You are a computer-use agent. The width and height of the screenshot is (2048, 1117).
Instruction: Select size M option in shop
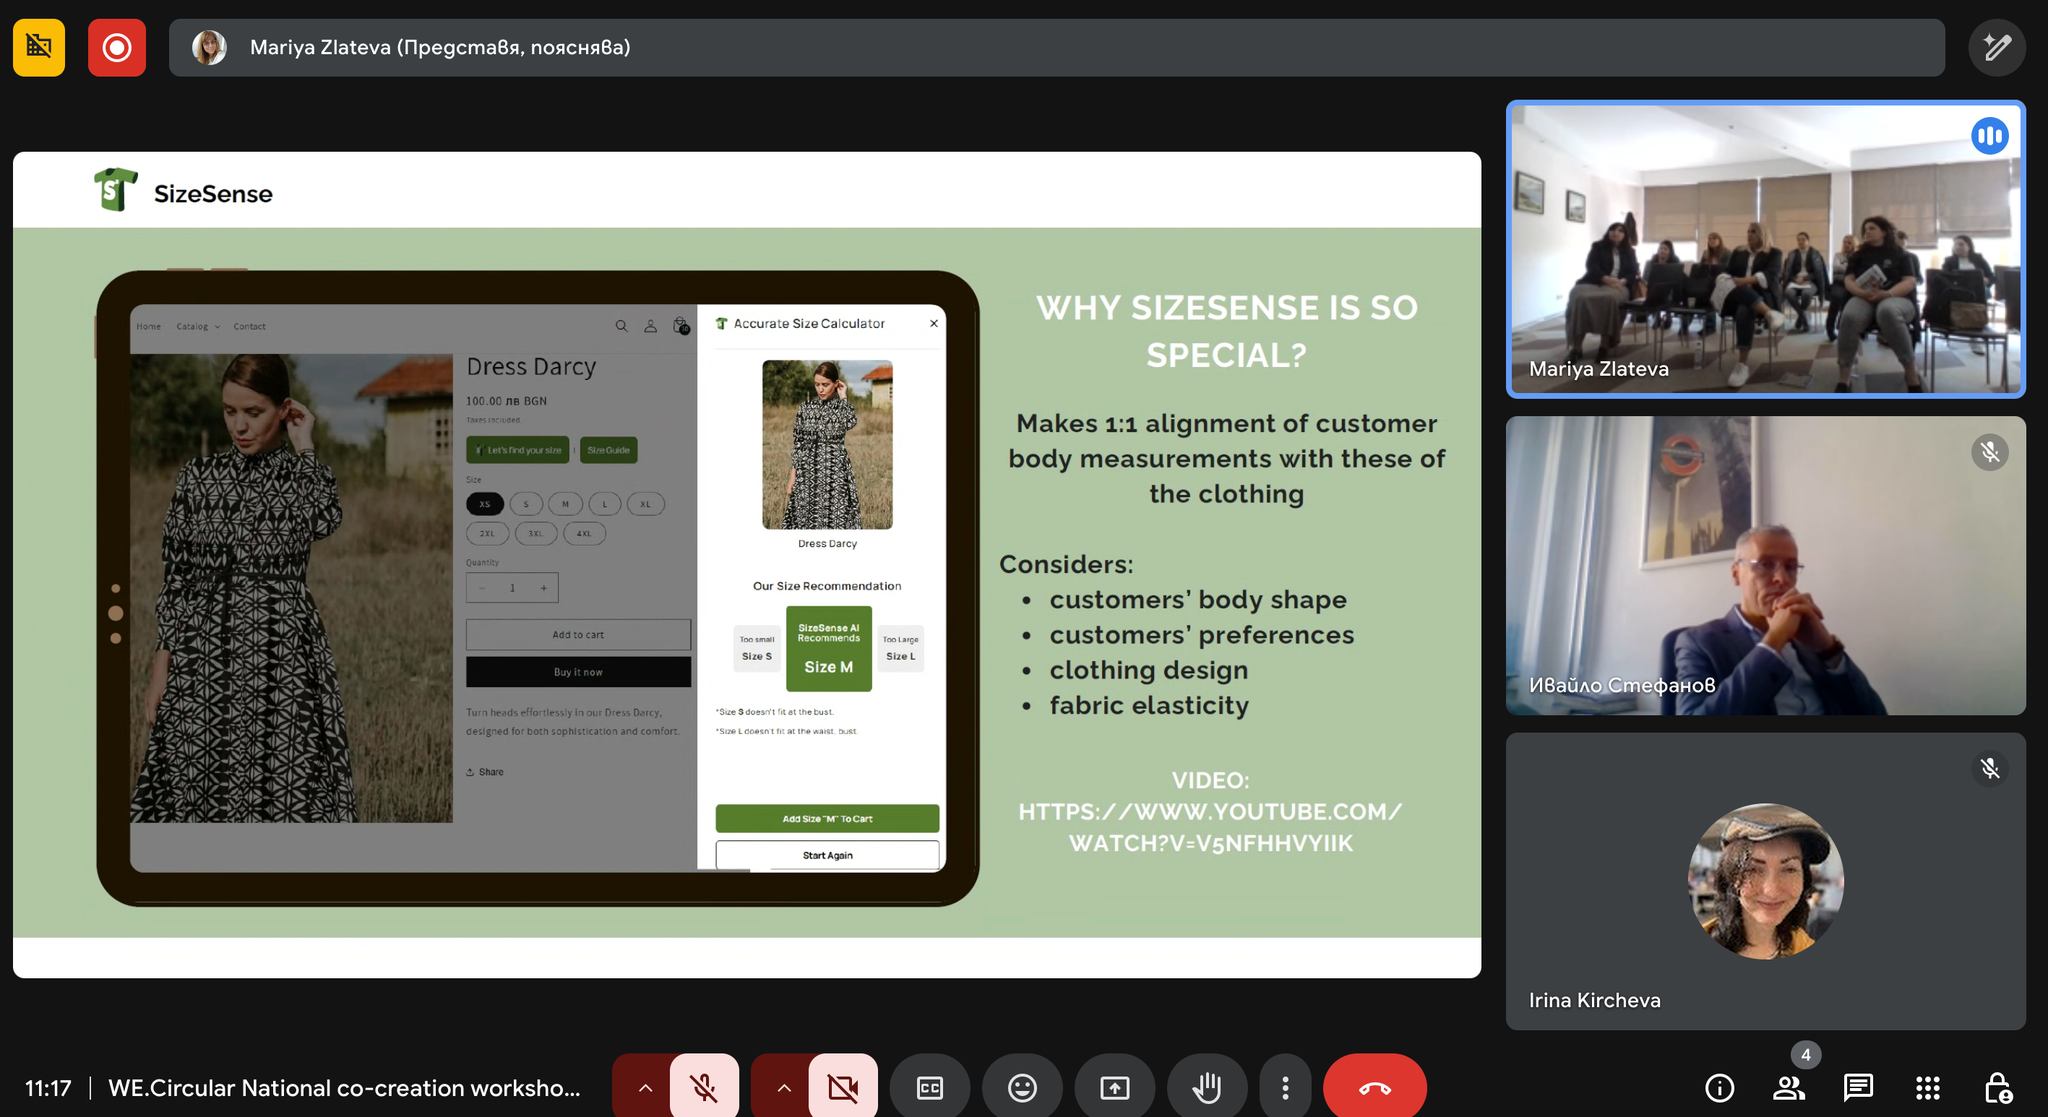565,504
